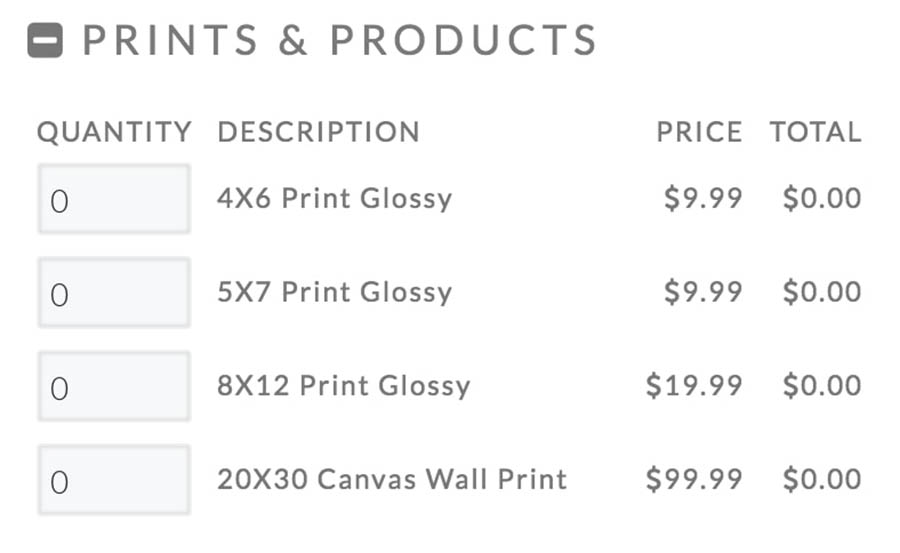Click the Prints & Products heading
Image resolution: width=900 pixels, height=553 pixels.
[339, 41]
